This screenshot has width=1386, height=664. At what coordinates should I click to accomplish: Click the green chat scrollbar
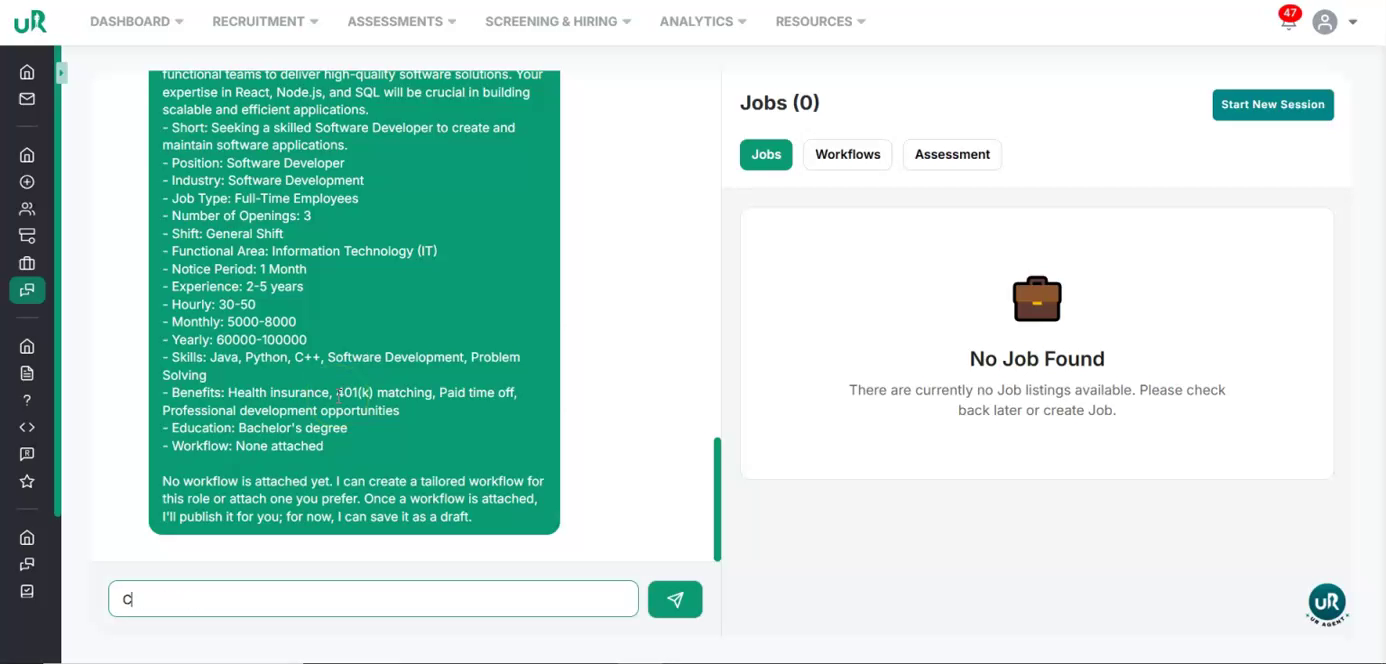(717, 498)
